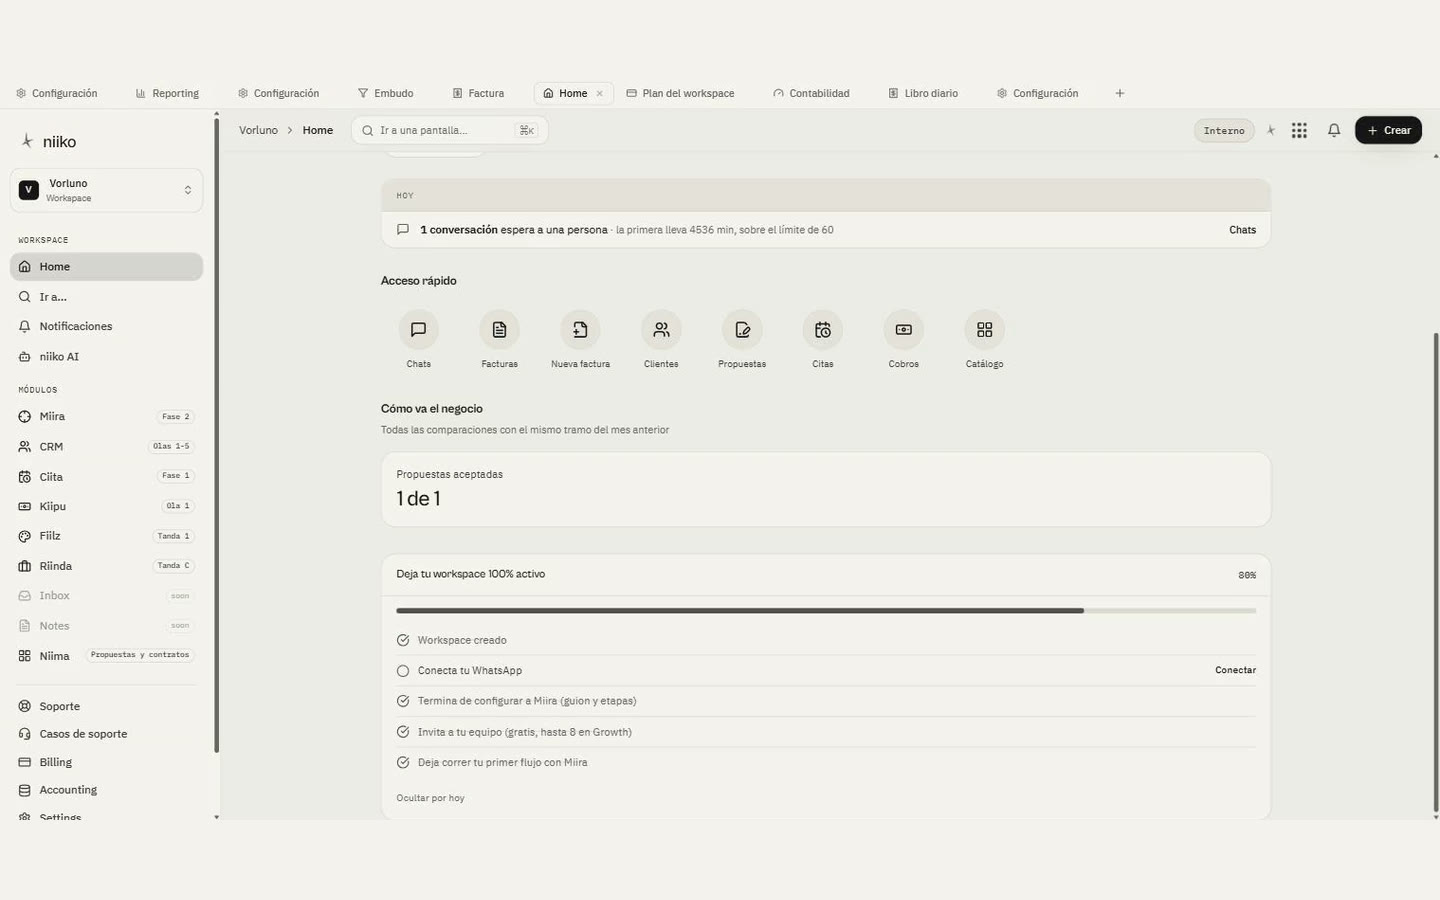Open Soporte in sidebar
Screen dimensions: 1440x900
click(x=106, y=706)
